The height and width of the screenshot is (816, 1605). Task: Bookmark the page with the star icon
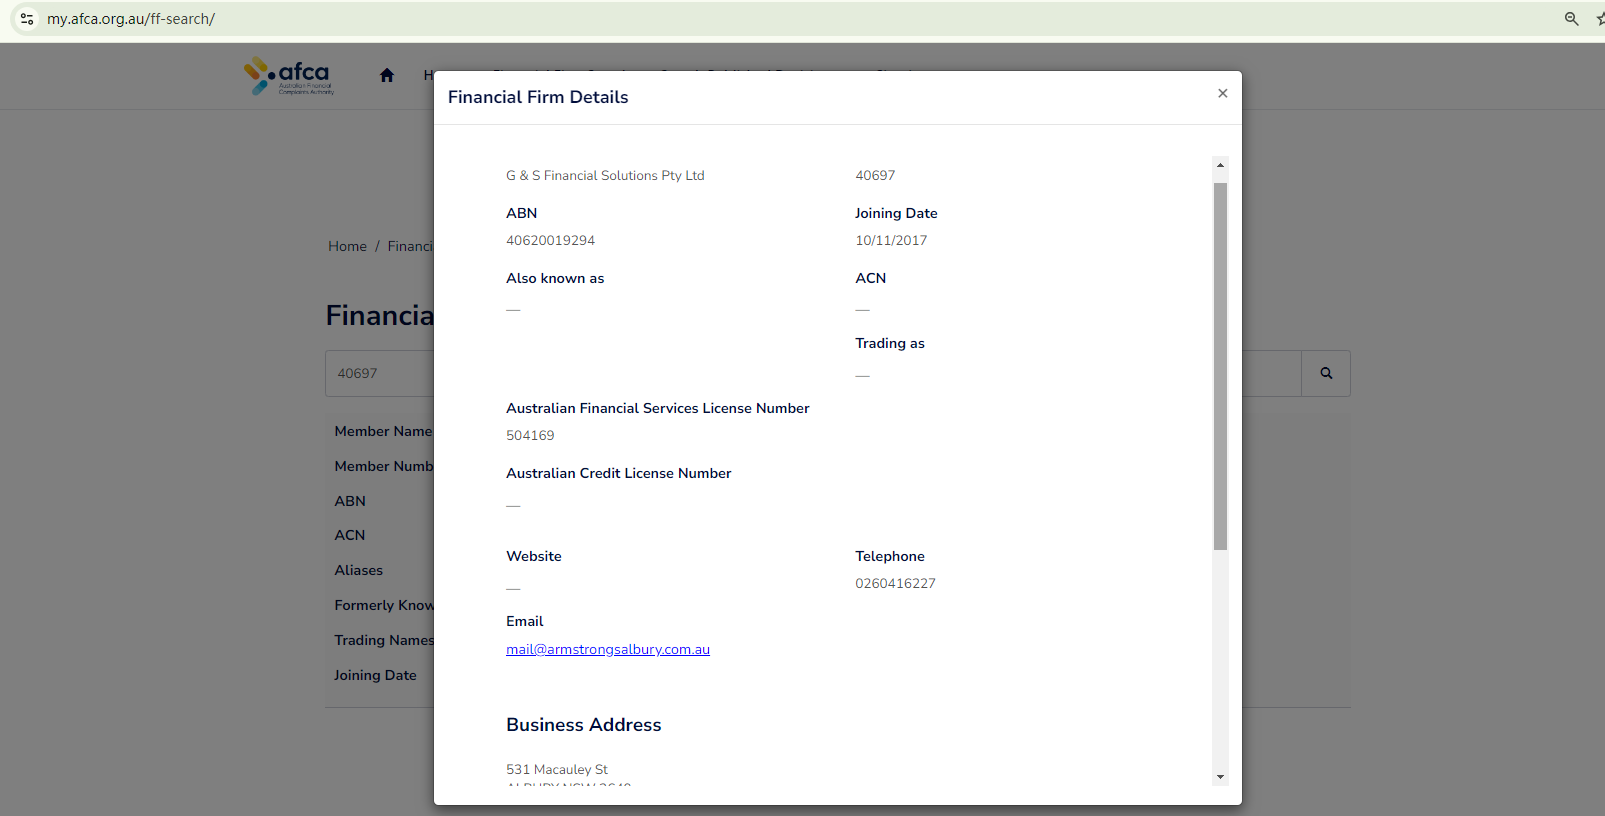click(x=1599, y=19)
